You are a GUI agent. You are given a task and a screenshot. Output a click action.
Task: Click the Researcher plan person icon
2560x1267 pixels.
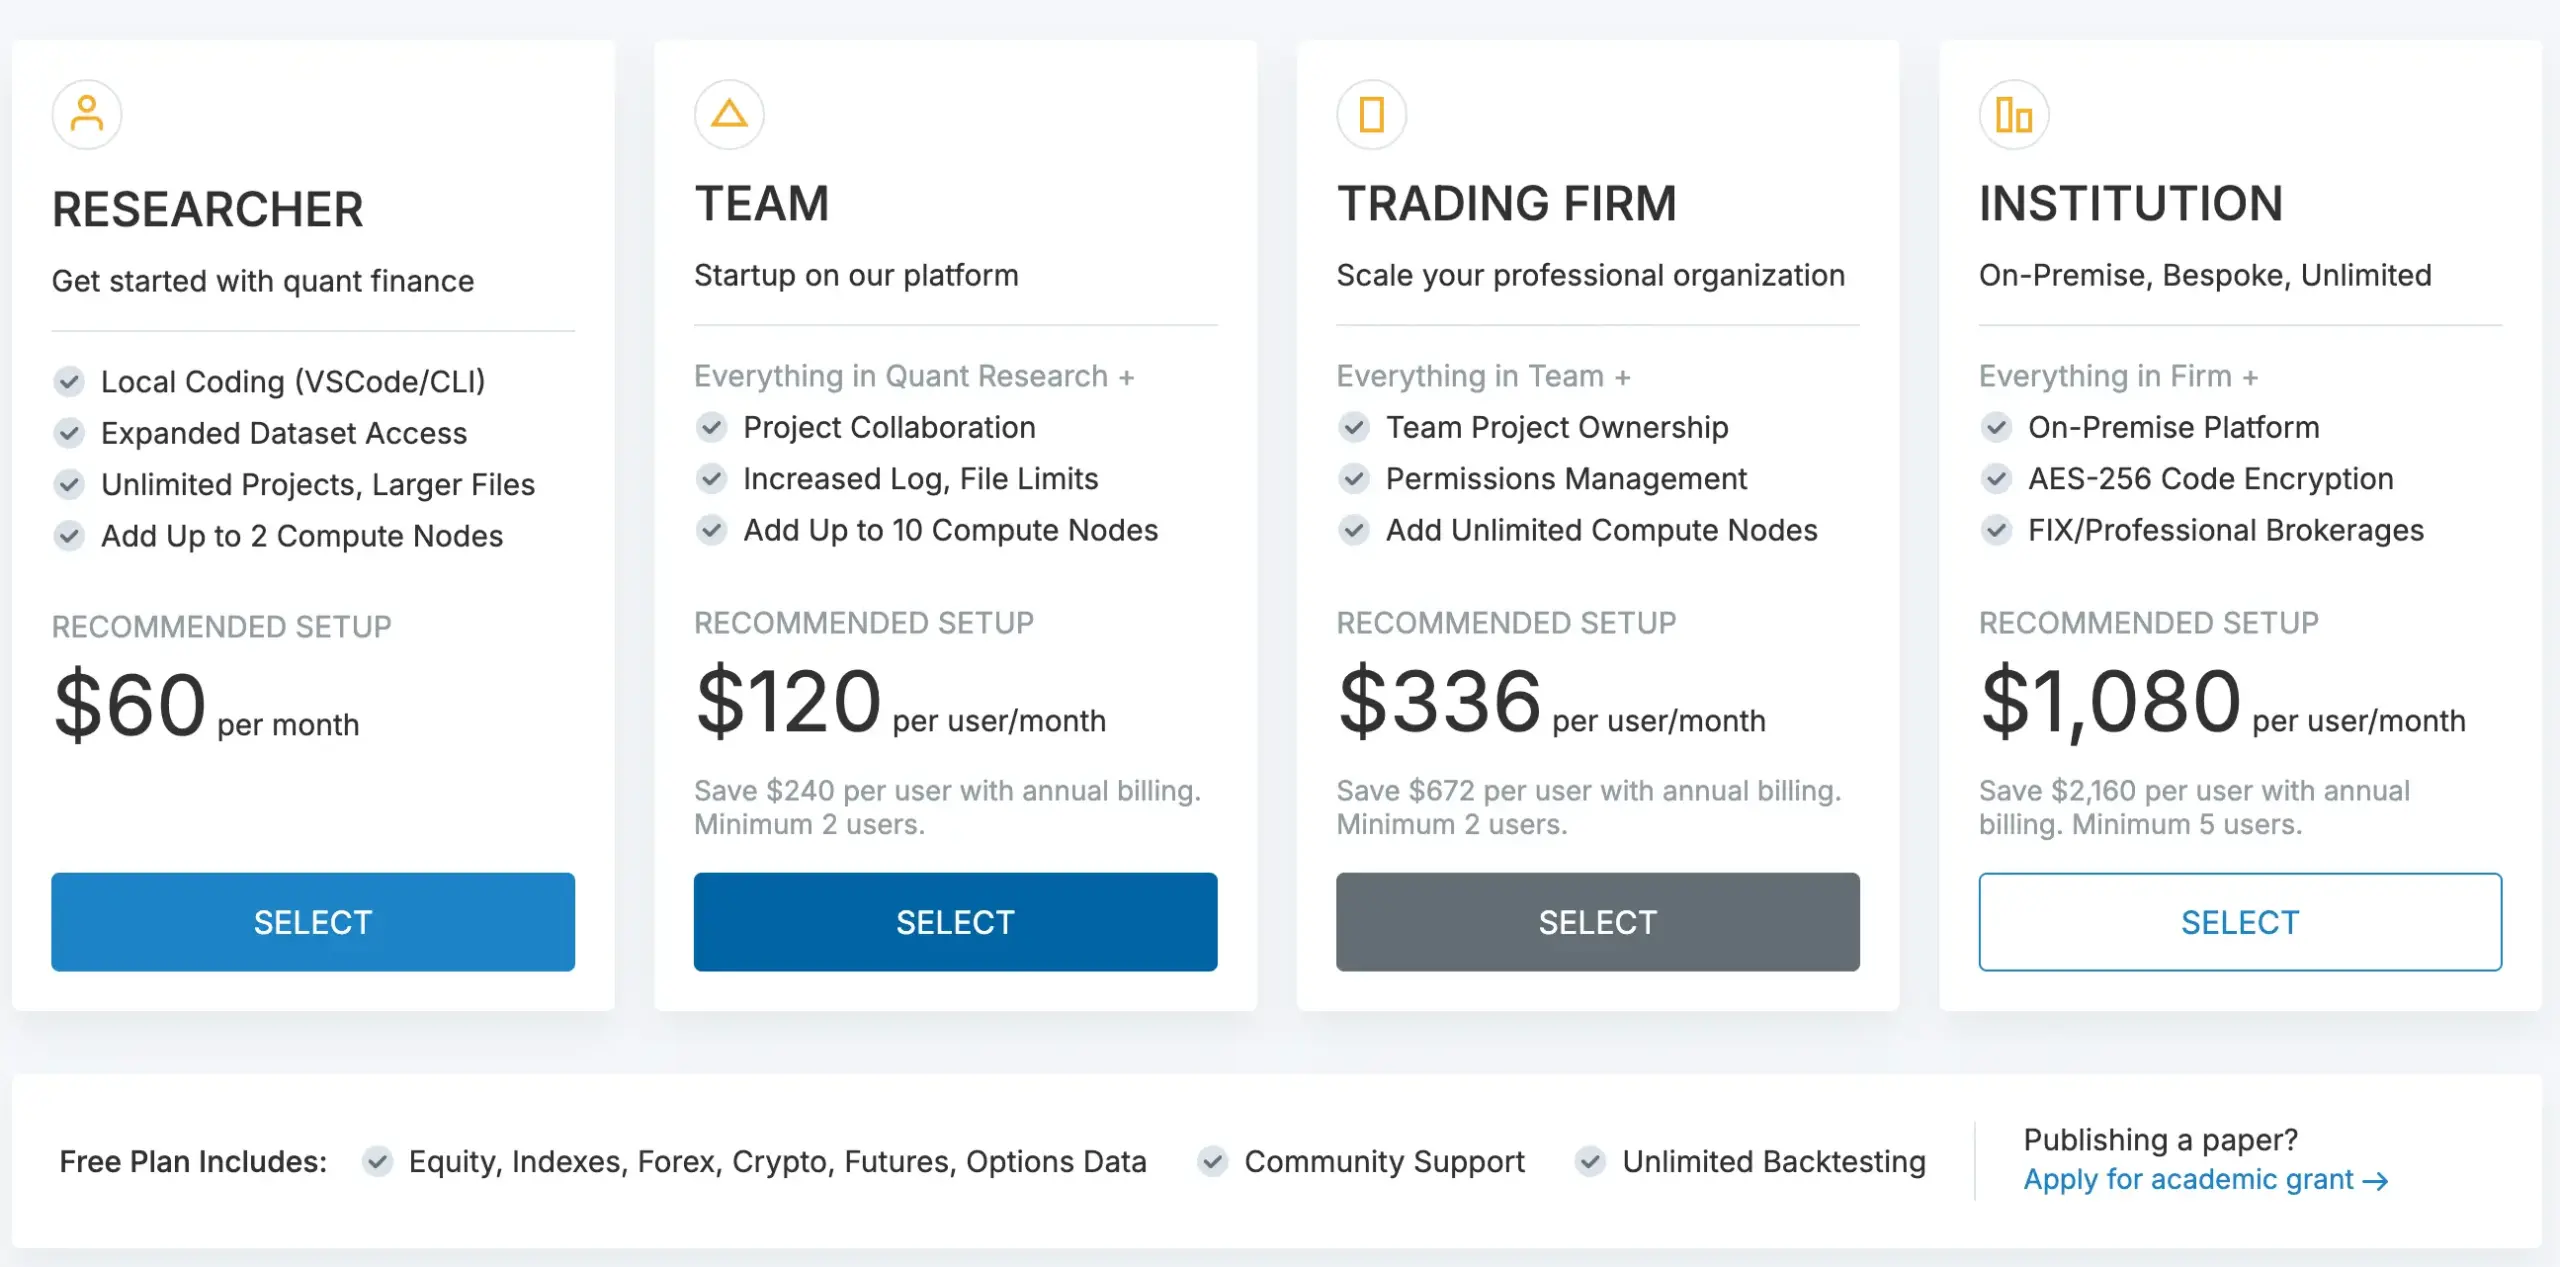(87, 114)
